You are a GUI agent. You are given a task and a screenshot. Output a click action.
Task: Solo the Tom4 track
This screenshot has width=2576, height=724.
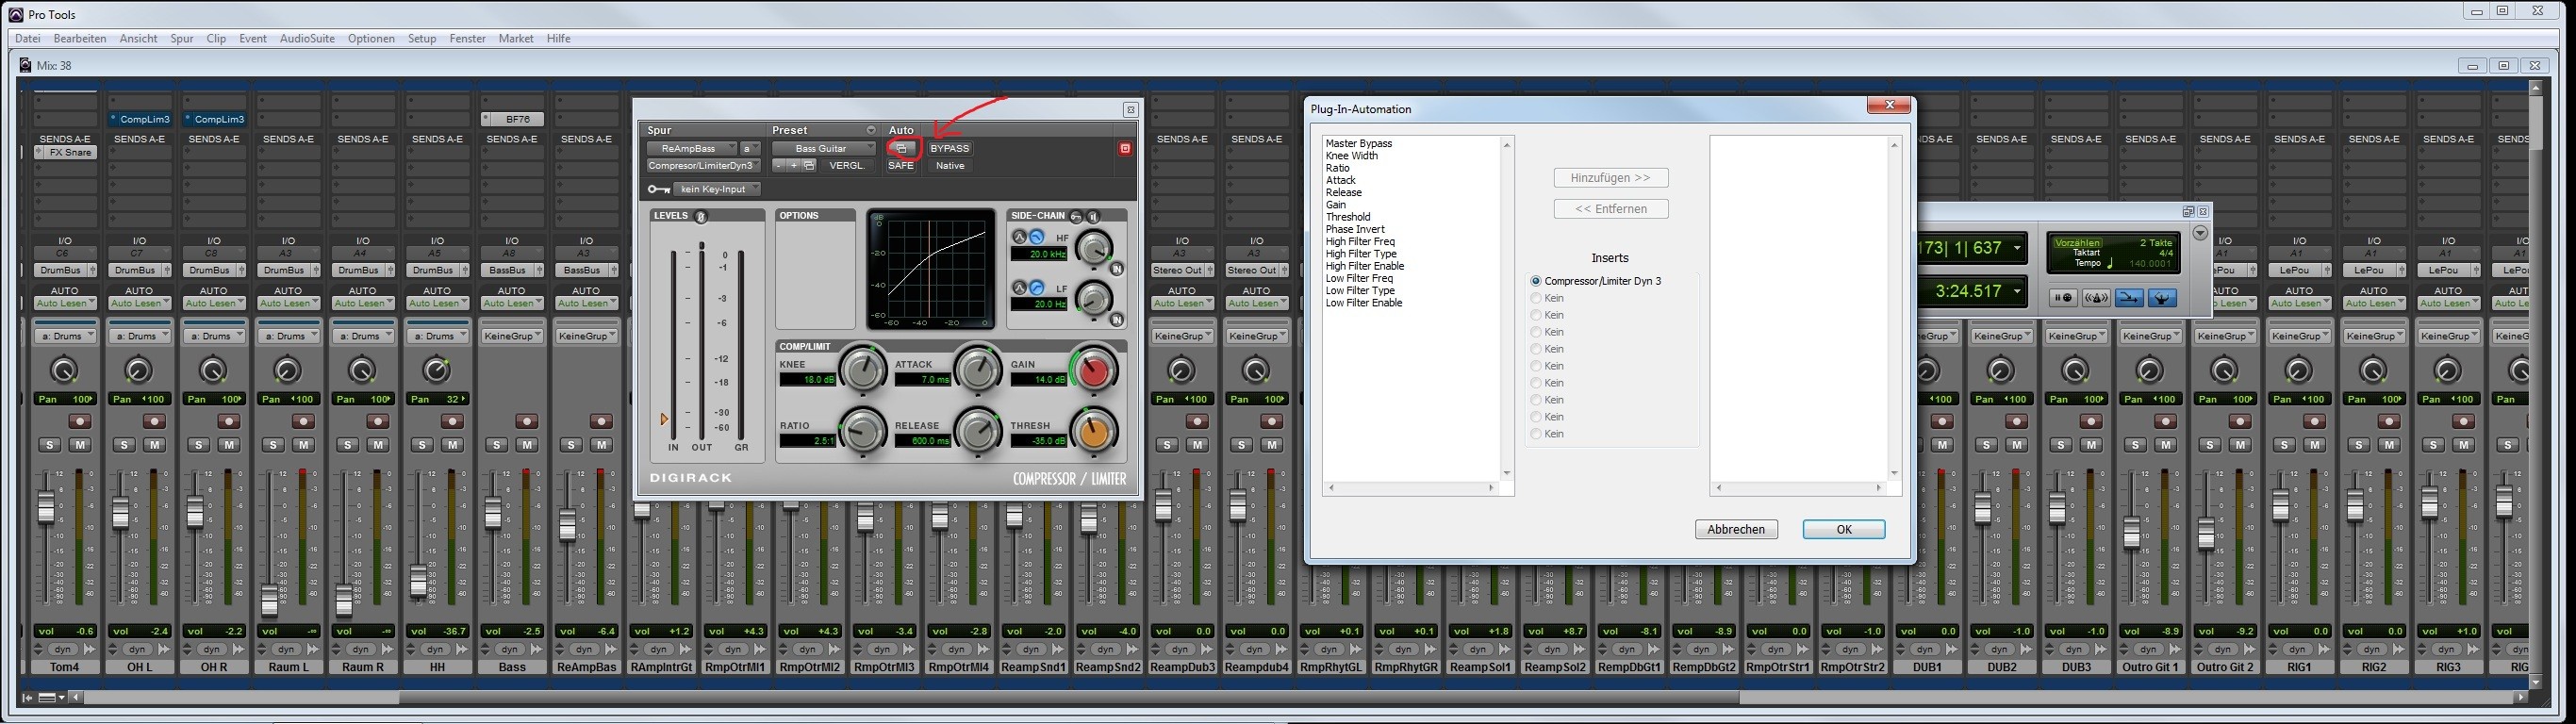click(50, 445)
